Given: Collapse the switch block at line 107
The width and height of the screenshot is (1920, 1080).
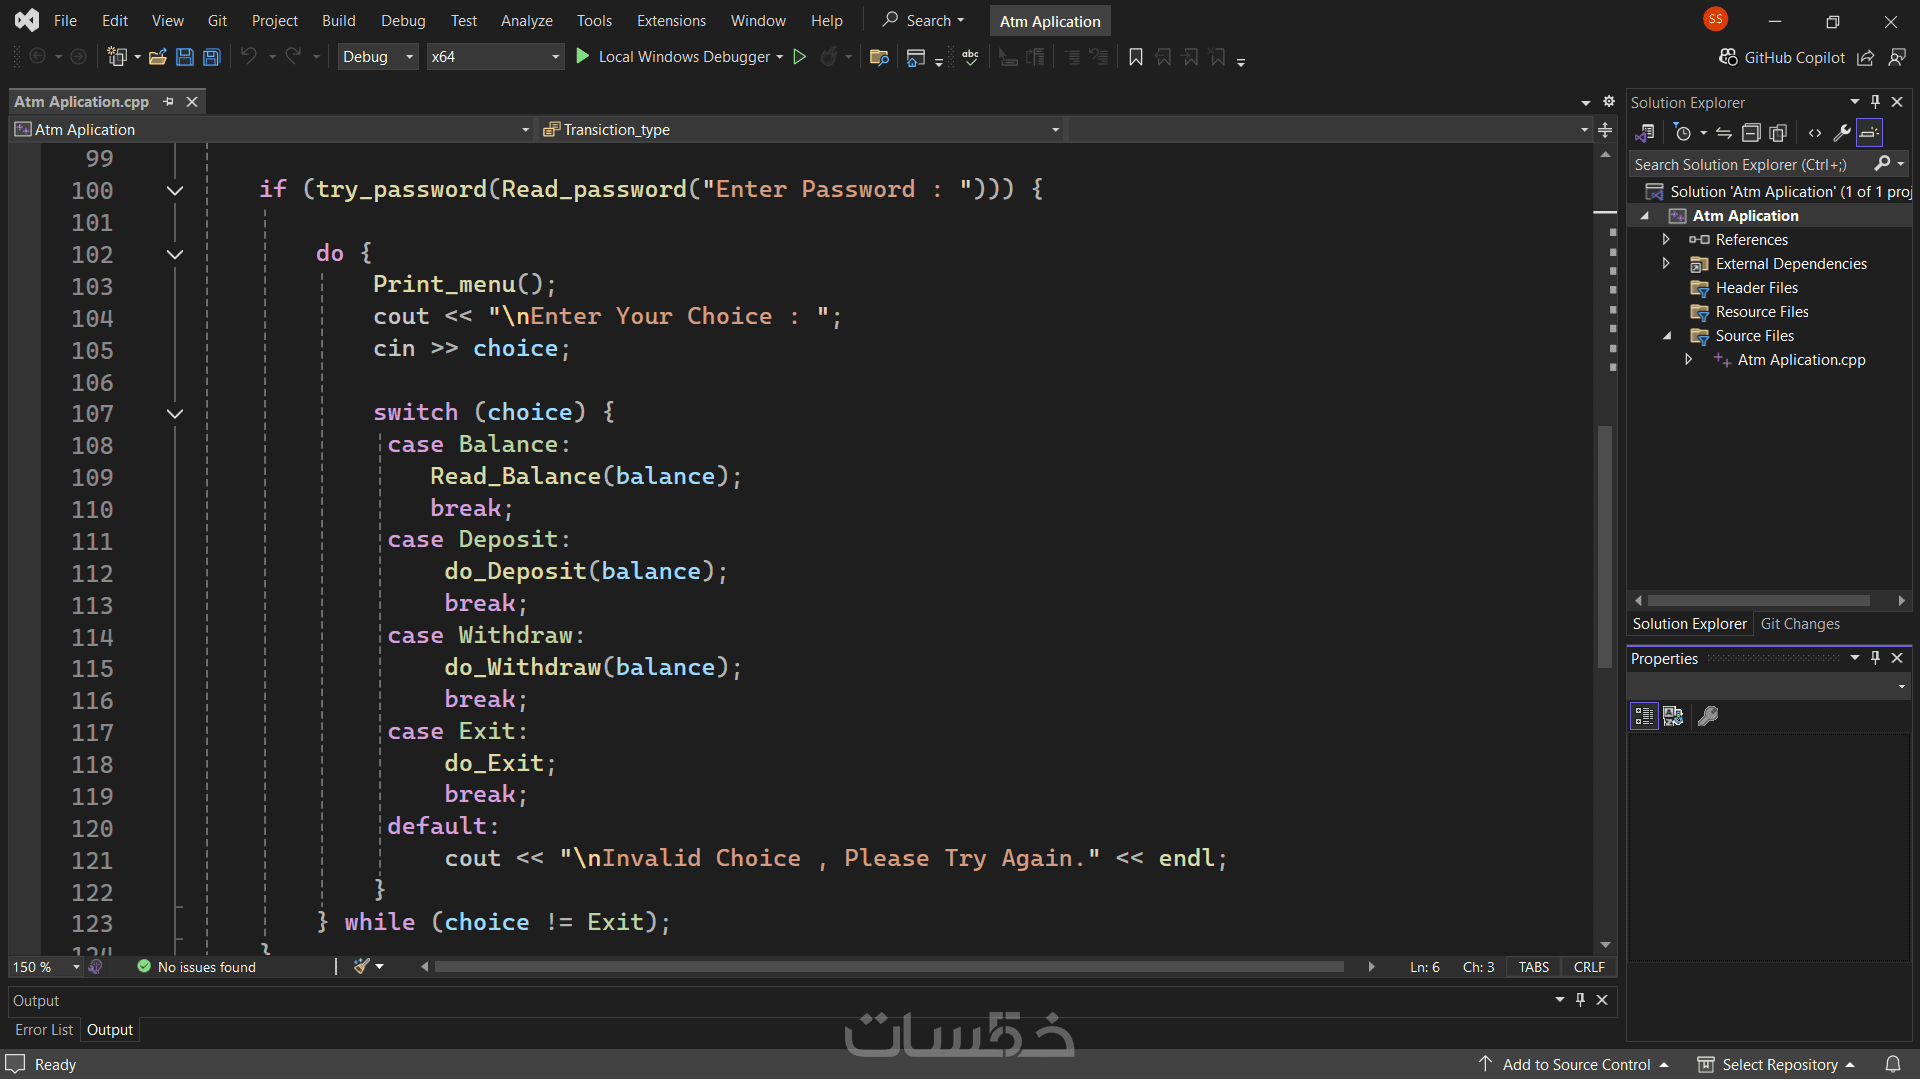Looking at the screenshot, I should tap(175, 413).
